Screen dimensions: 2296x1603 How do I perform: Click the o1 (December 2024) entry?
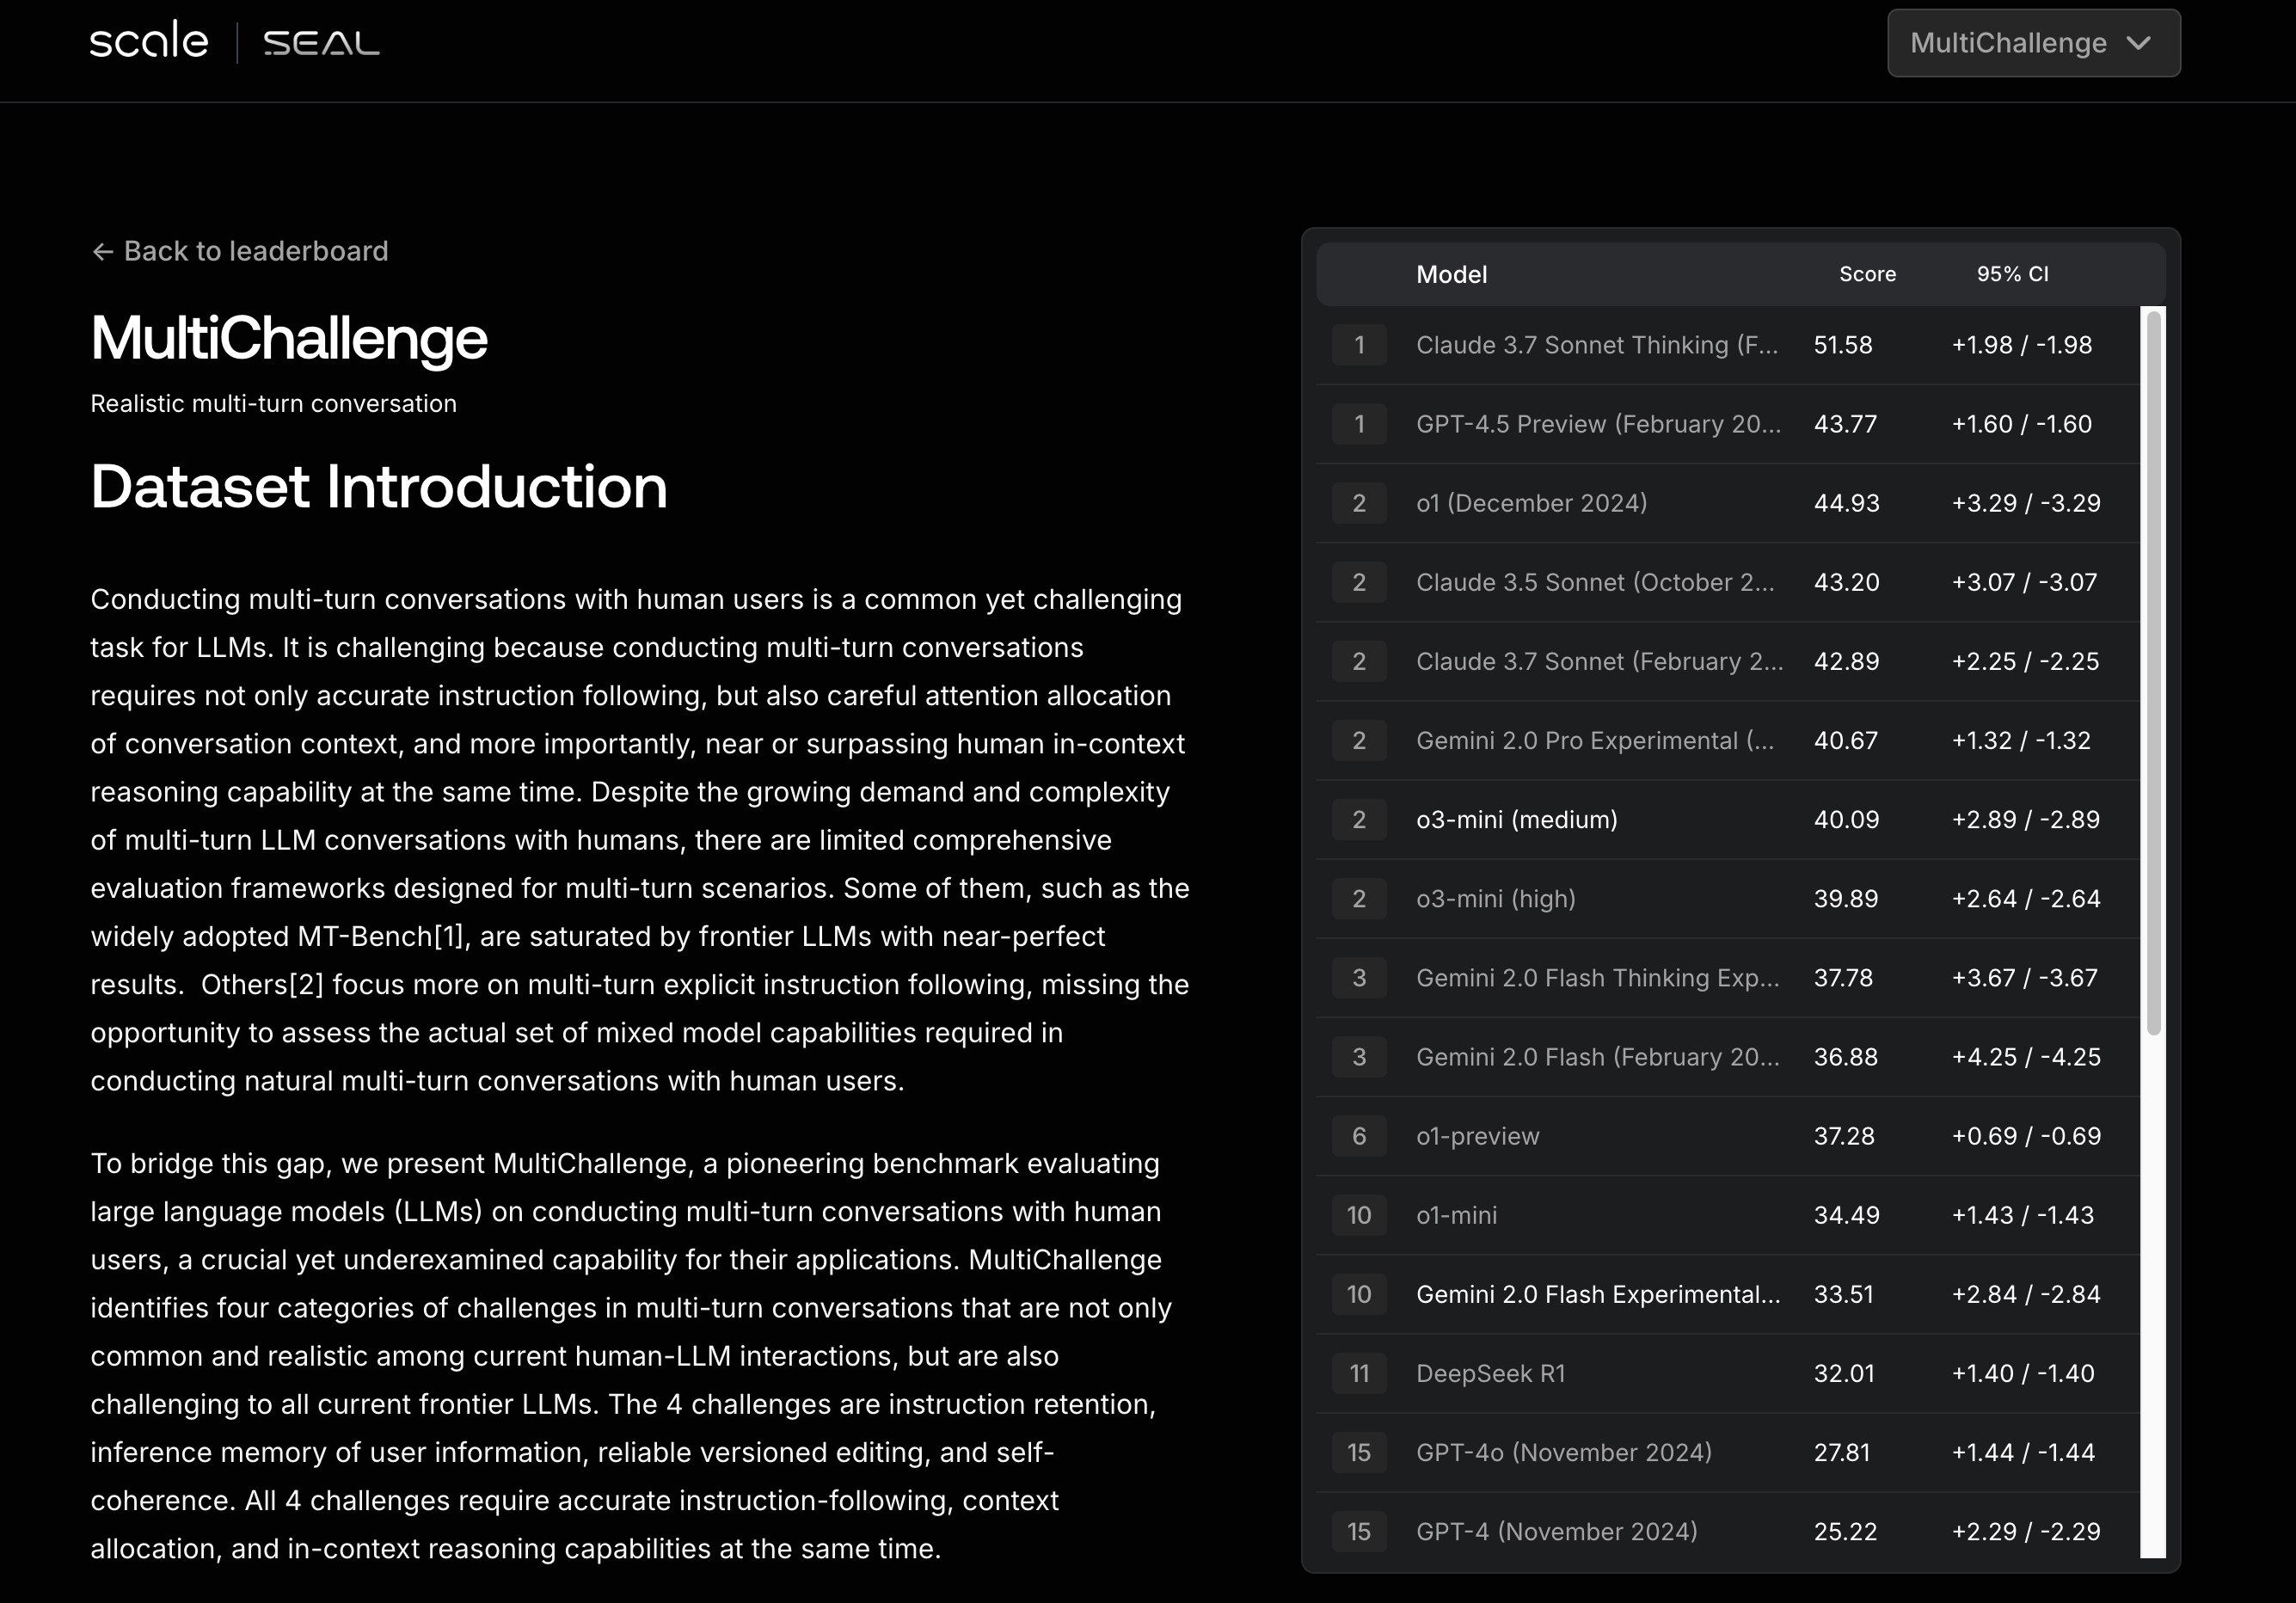point(1531,503)
